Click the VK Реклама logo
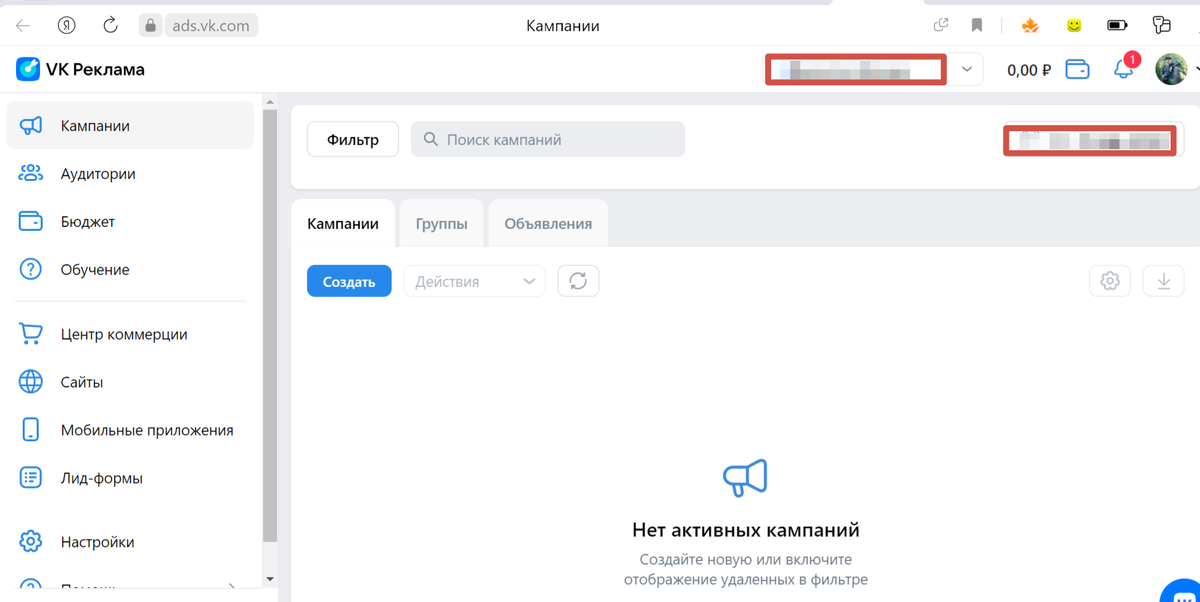 pos(81,69)
